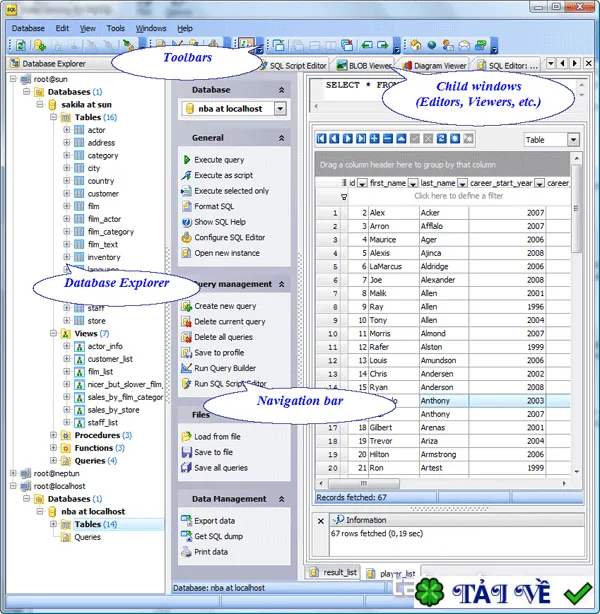The width and height of the screenshot is (600, 614).
Task: Open the last_name column filter dropdown
Action: click(463, 183)
